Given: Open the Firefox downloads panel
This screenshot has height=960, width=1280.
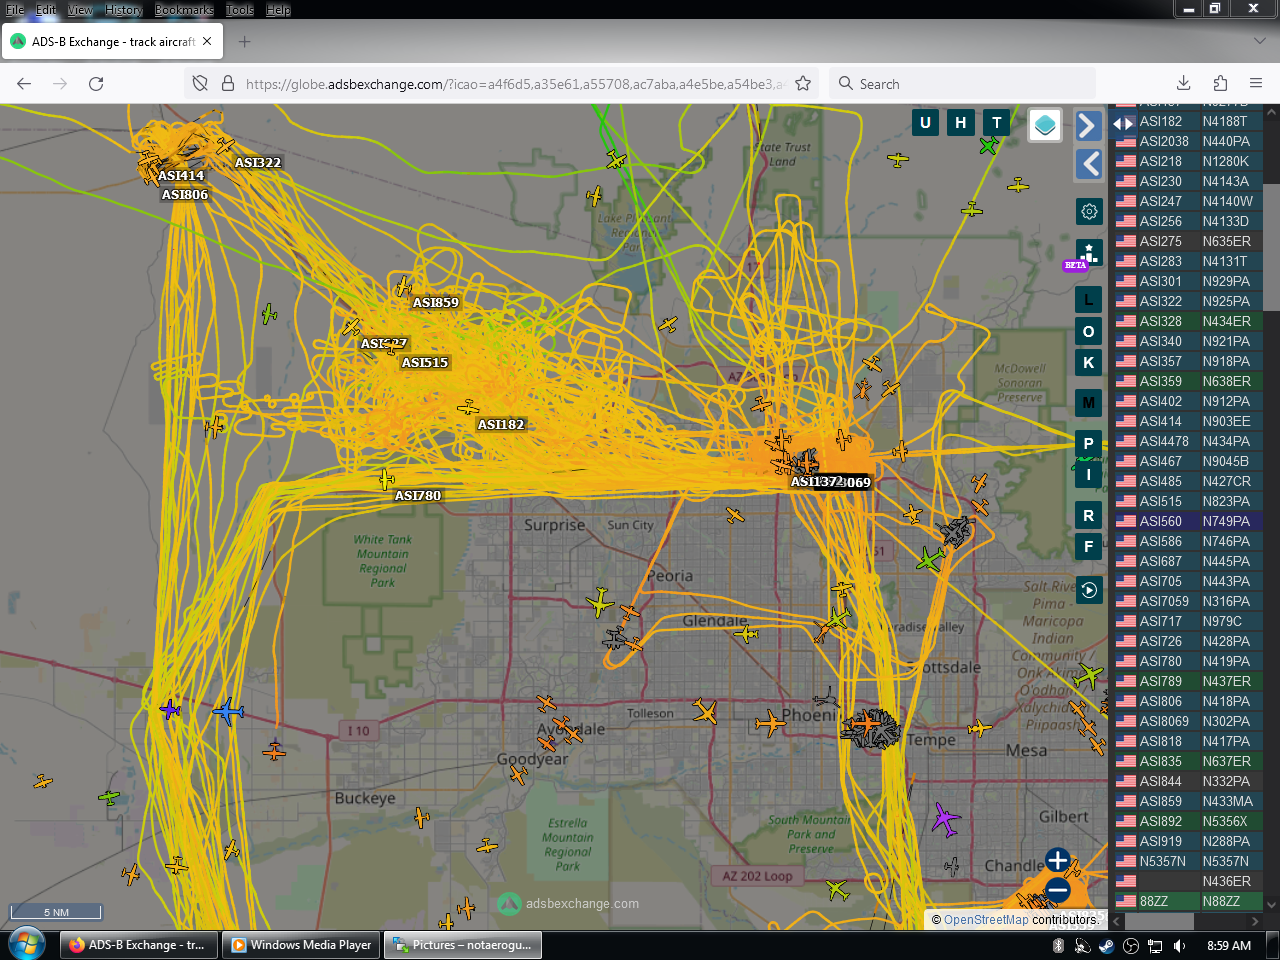Looking at the screenshot, I should click(x=1183, y=84).
